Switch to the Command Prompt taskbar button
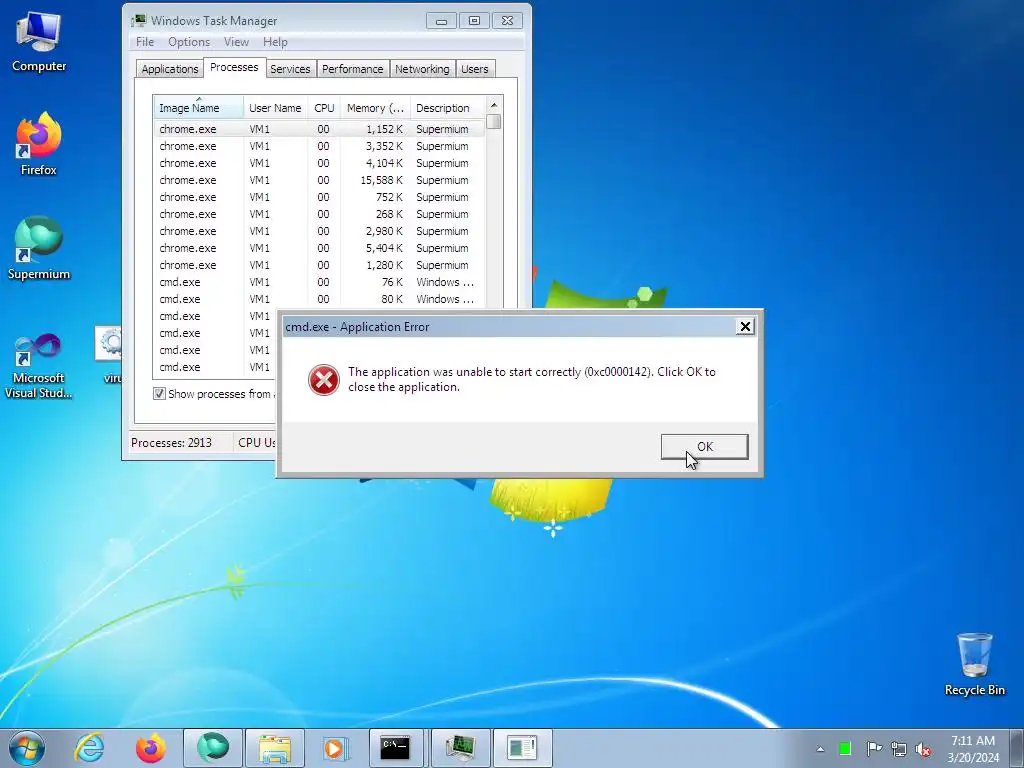 pos(396,748)
